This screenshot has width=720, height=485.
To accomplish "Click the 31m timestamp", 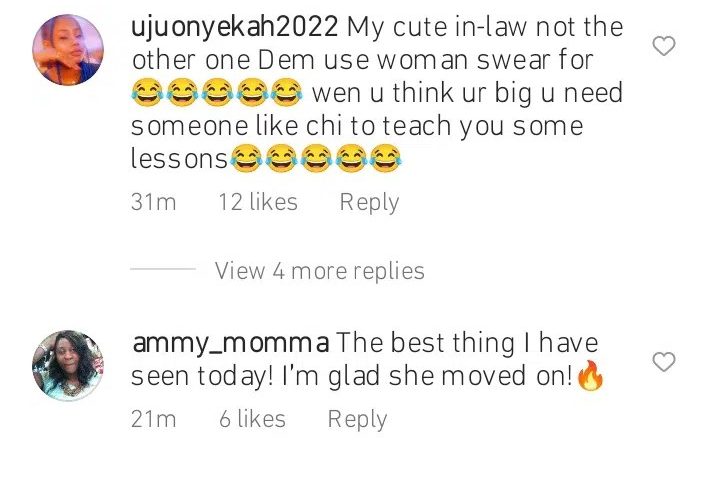I will 153,202.
